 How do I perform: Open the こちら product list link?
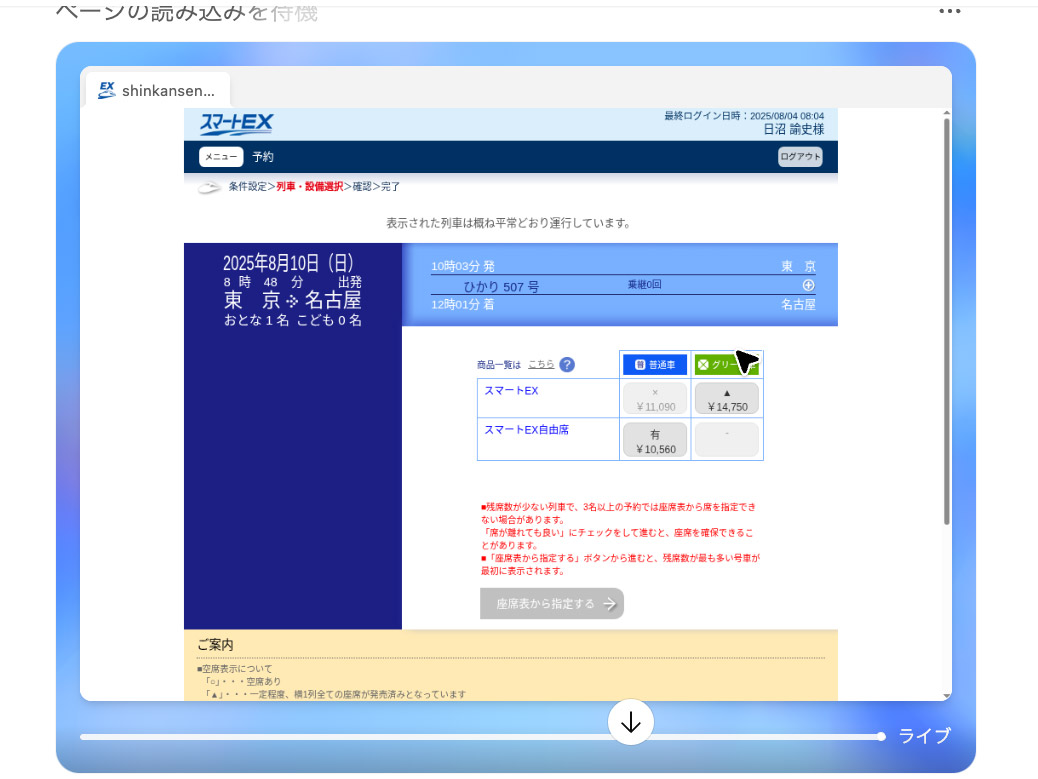(x=541, y=364)
